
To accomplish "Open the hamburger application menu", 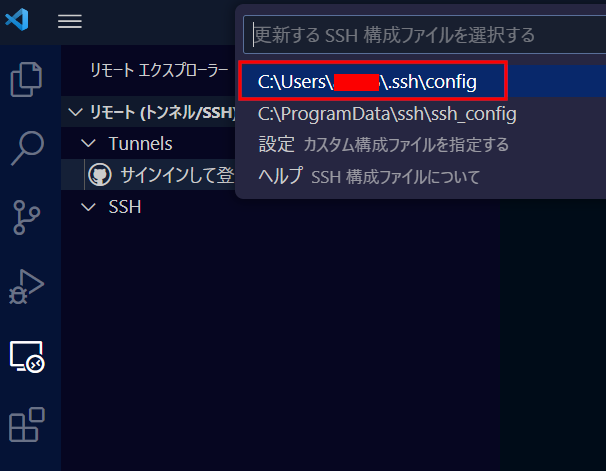I will tap(70, 21).
